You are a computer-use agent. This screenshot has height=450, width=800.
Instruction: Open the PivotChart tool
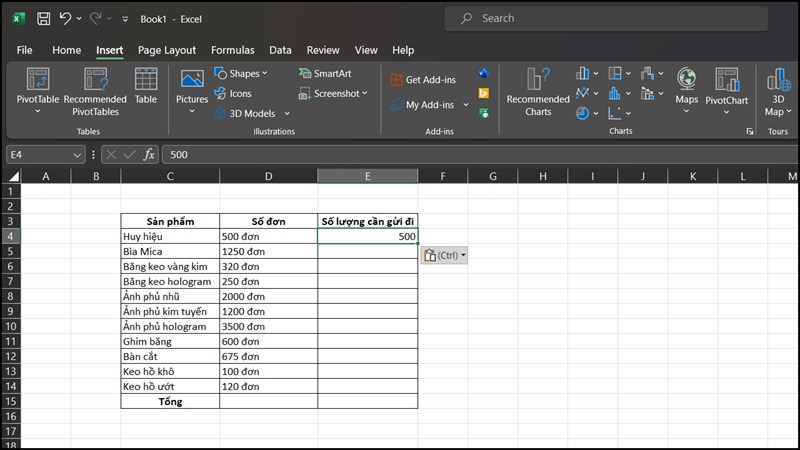[x=727, y=91]
